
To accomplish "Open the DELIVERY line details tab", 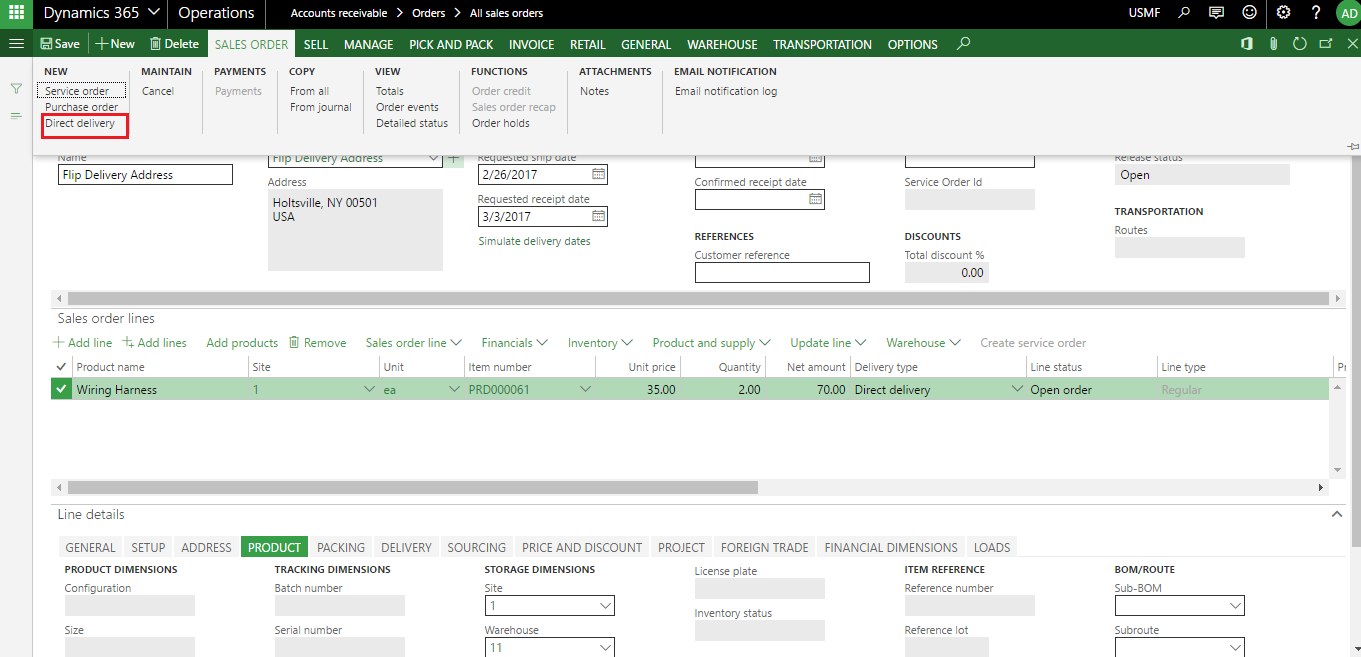I will click(x=406, y=547).
